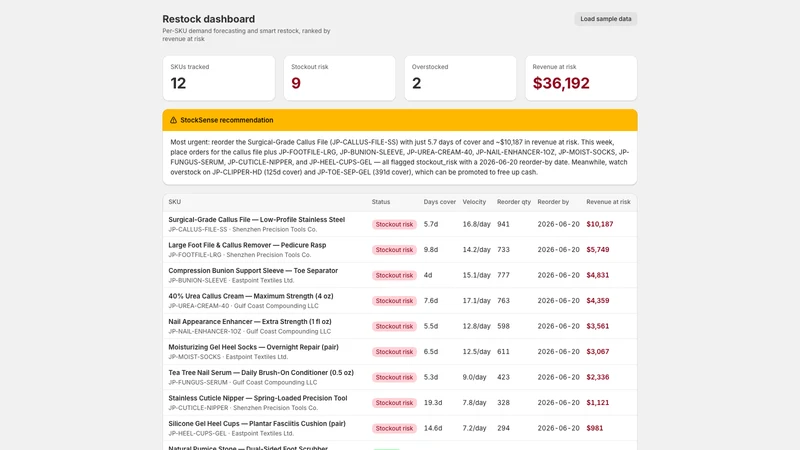The height and width of the screenshot is (450, 800).
Task: Click the Revenue at risk column header
Action: [608, 202]
